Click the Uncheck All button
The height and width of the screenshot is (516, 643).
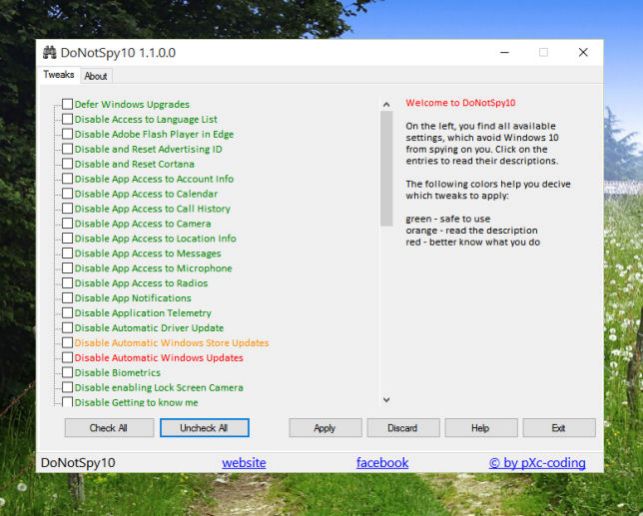[204, 428]
